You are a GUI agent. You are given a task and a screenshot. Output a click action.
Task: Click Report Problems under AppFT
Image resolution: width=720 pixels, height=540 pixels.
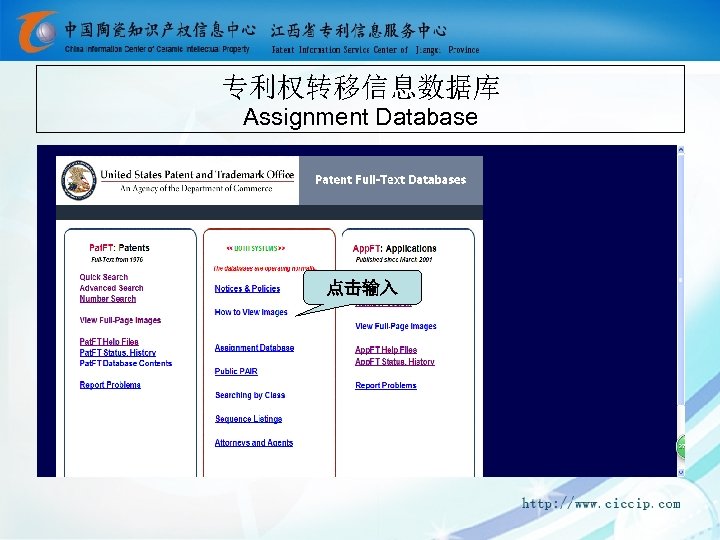(x=386, y=385)
